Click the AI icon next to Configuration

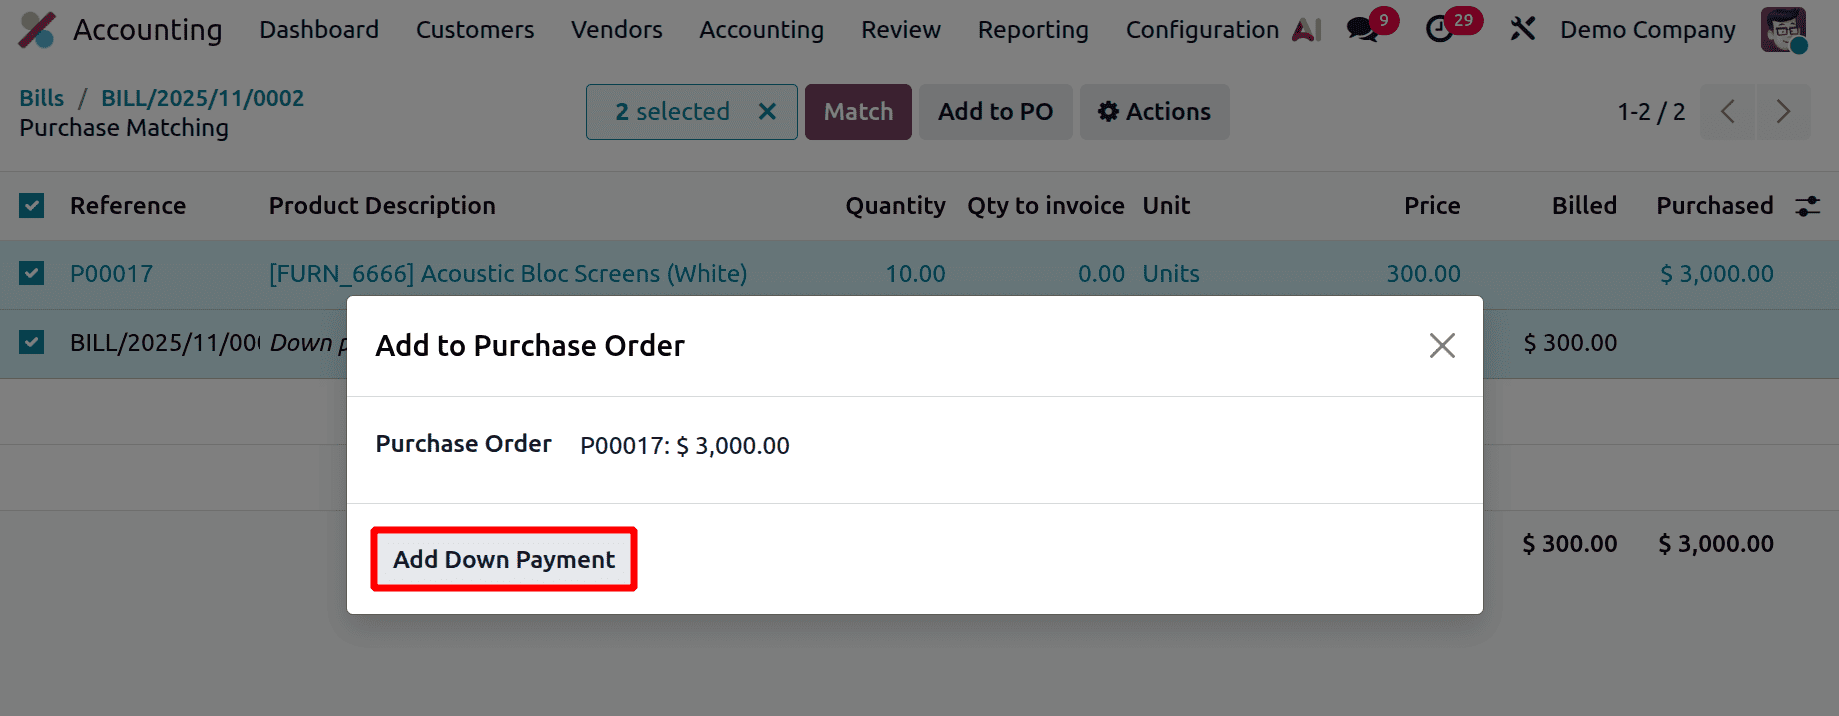coord(1305,30)
